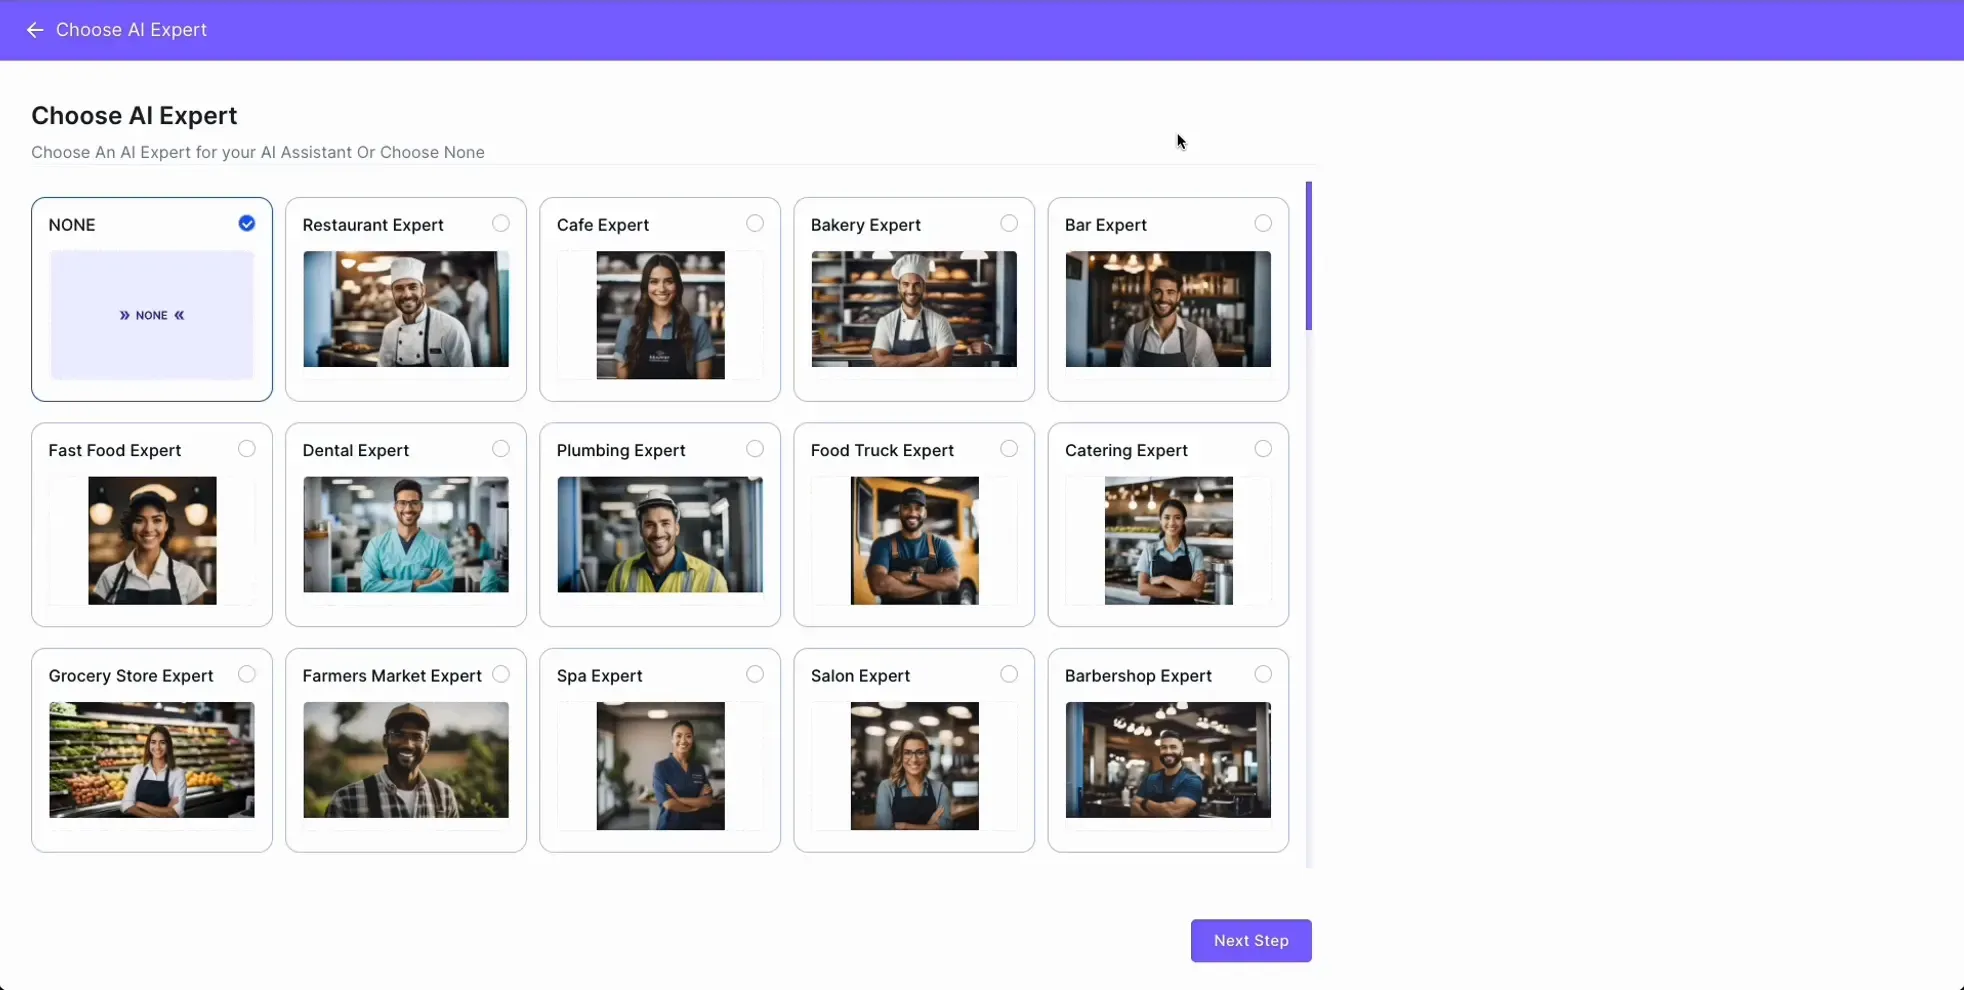Click the Next Step button
This screenshot has height=990, width=1964.
(1251, 941)
